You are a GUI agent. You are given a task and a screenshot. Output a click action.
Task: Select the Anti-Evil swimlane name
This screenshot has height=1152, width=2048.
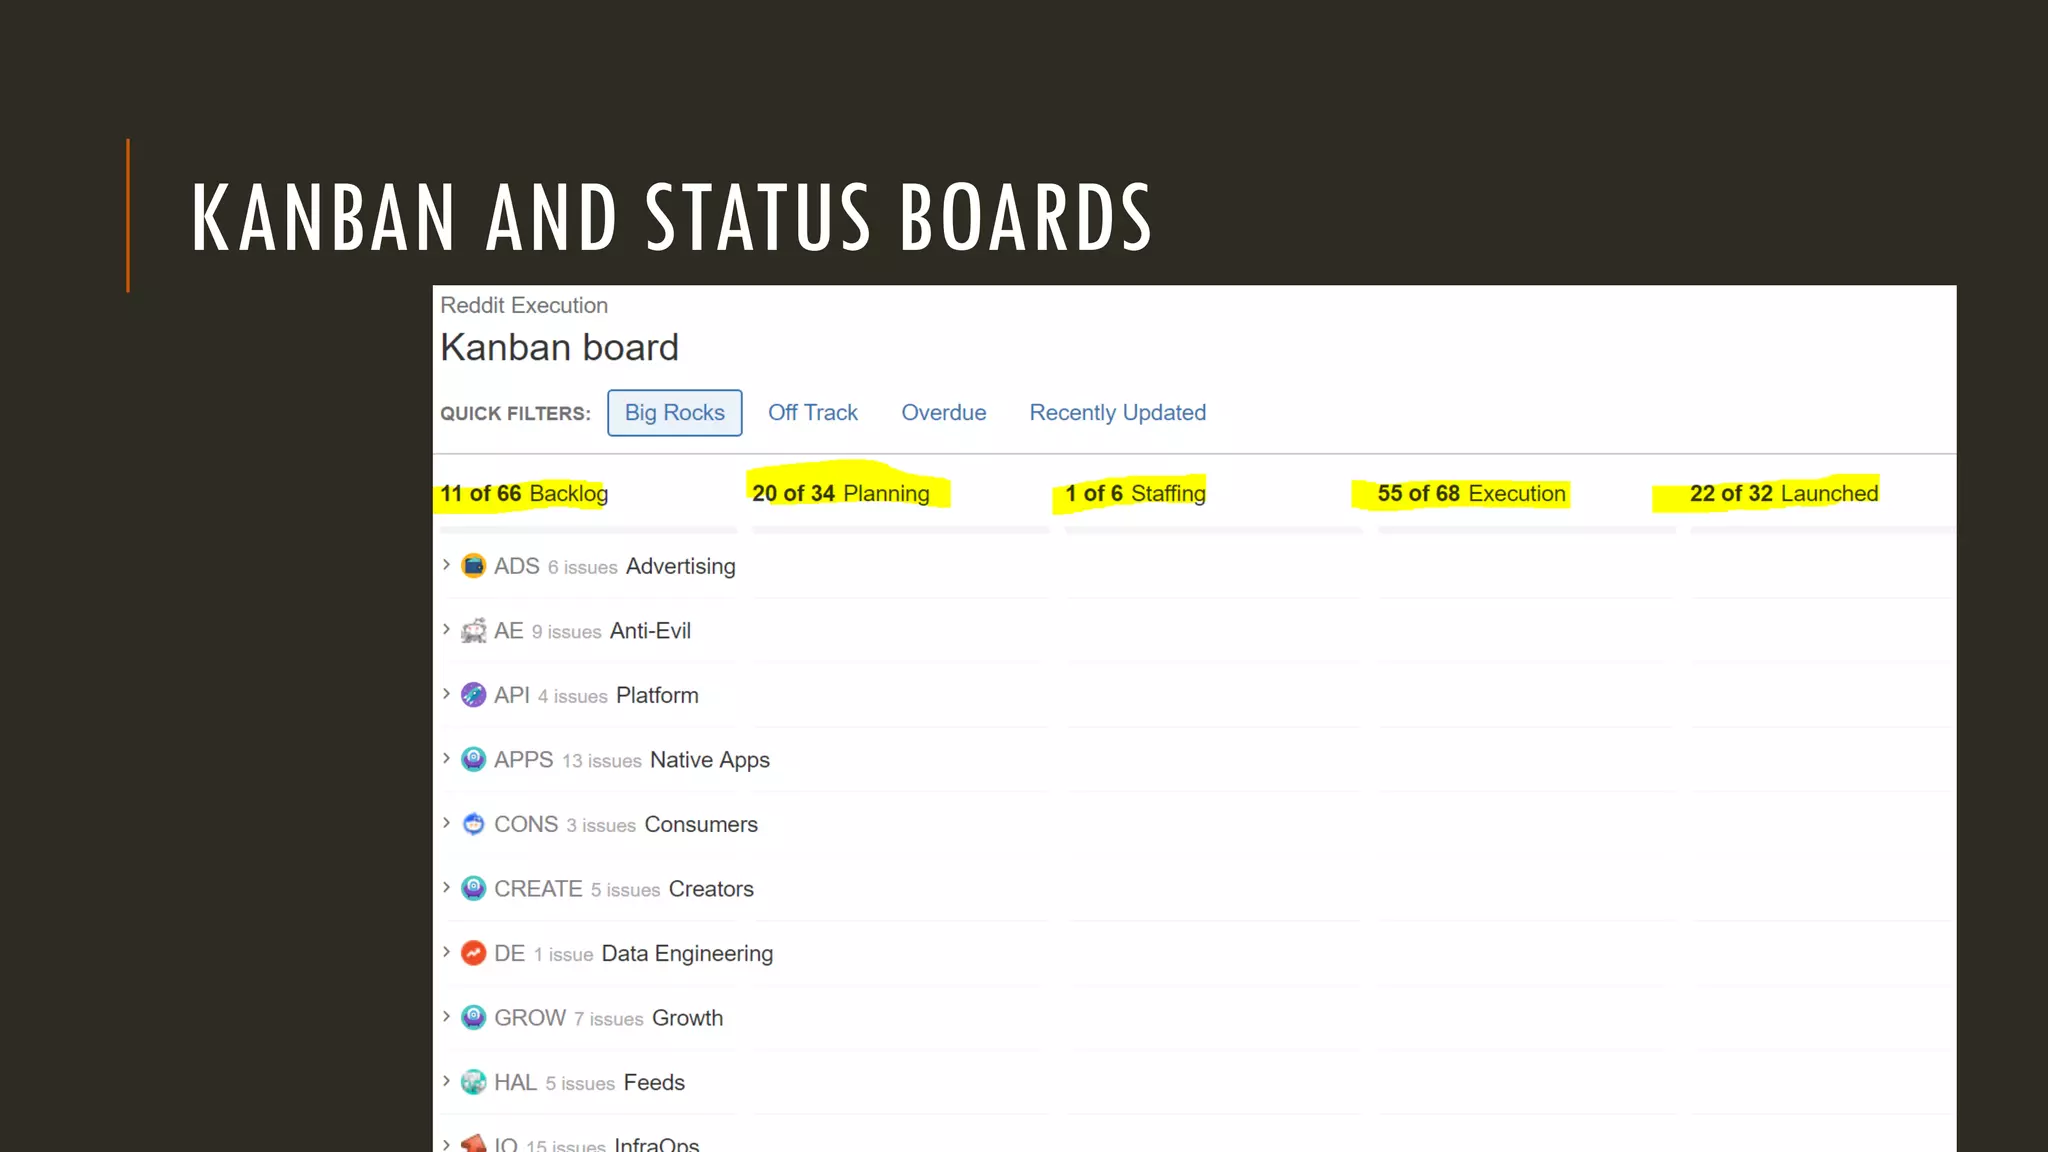tap(651, 631)
